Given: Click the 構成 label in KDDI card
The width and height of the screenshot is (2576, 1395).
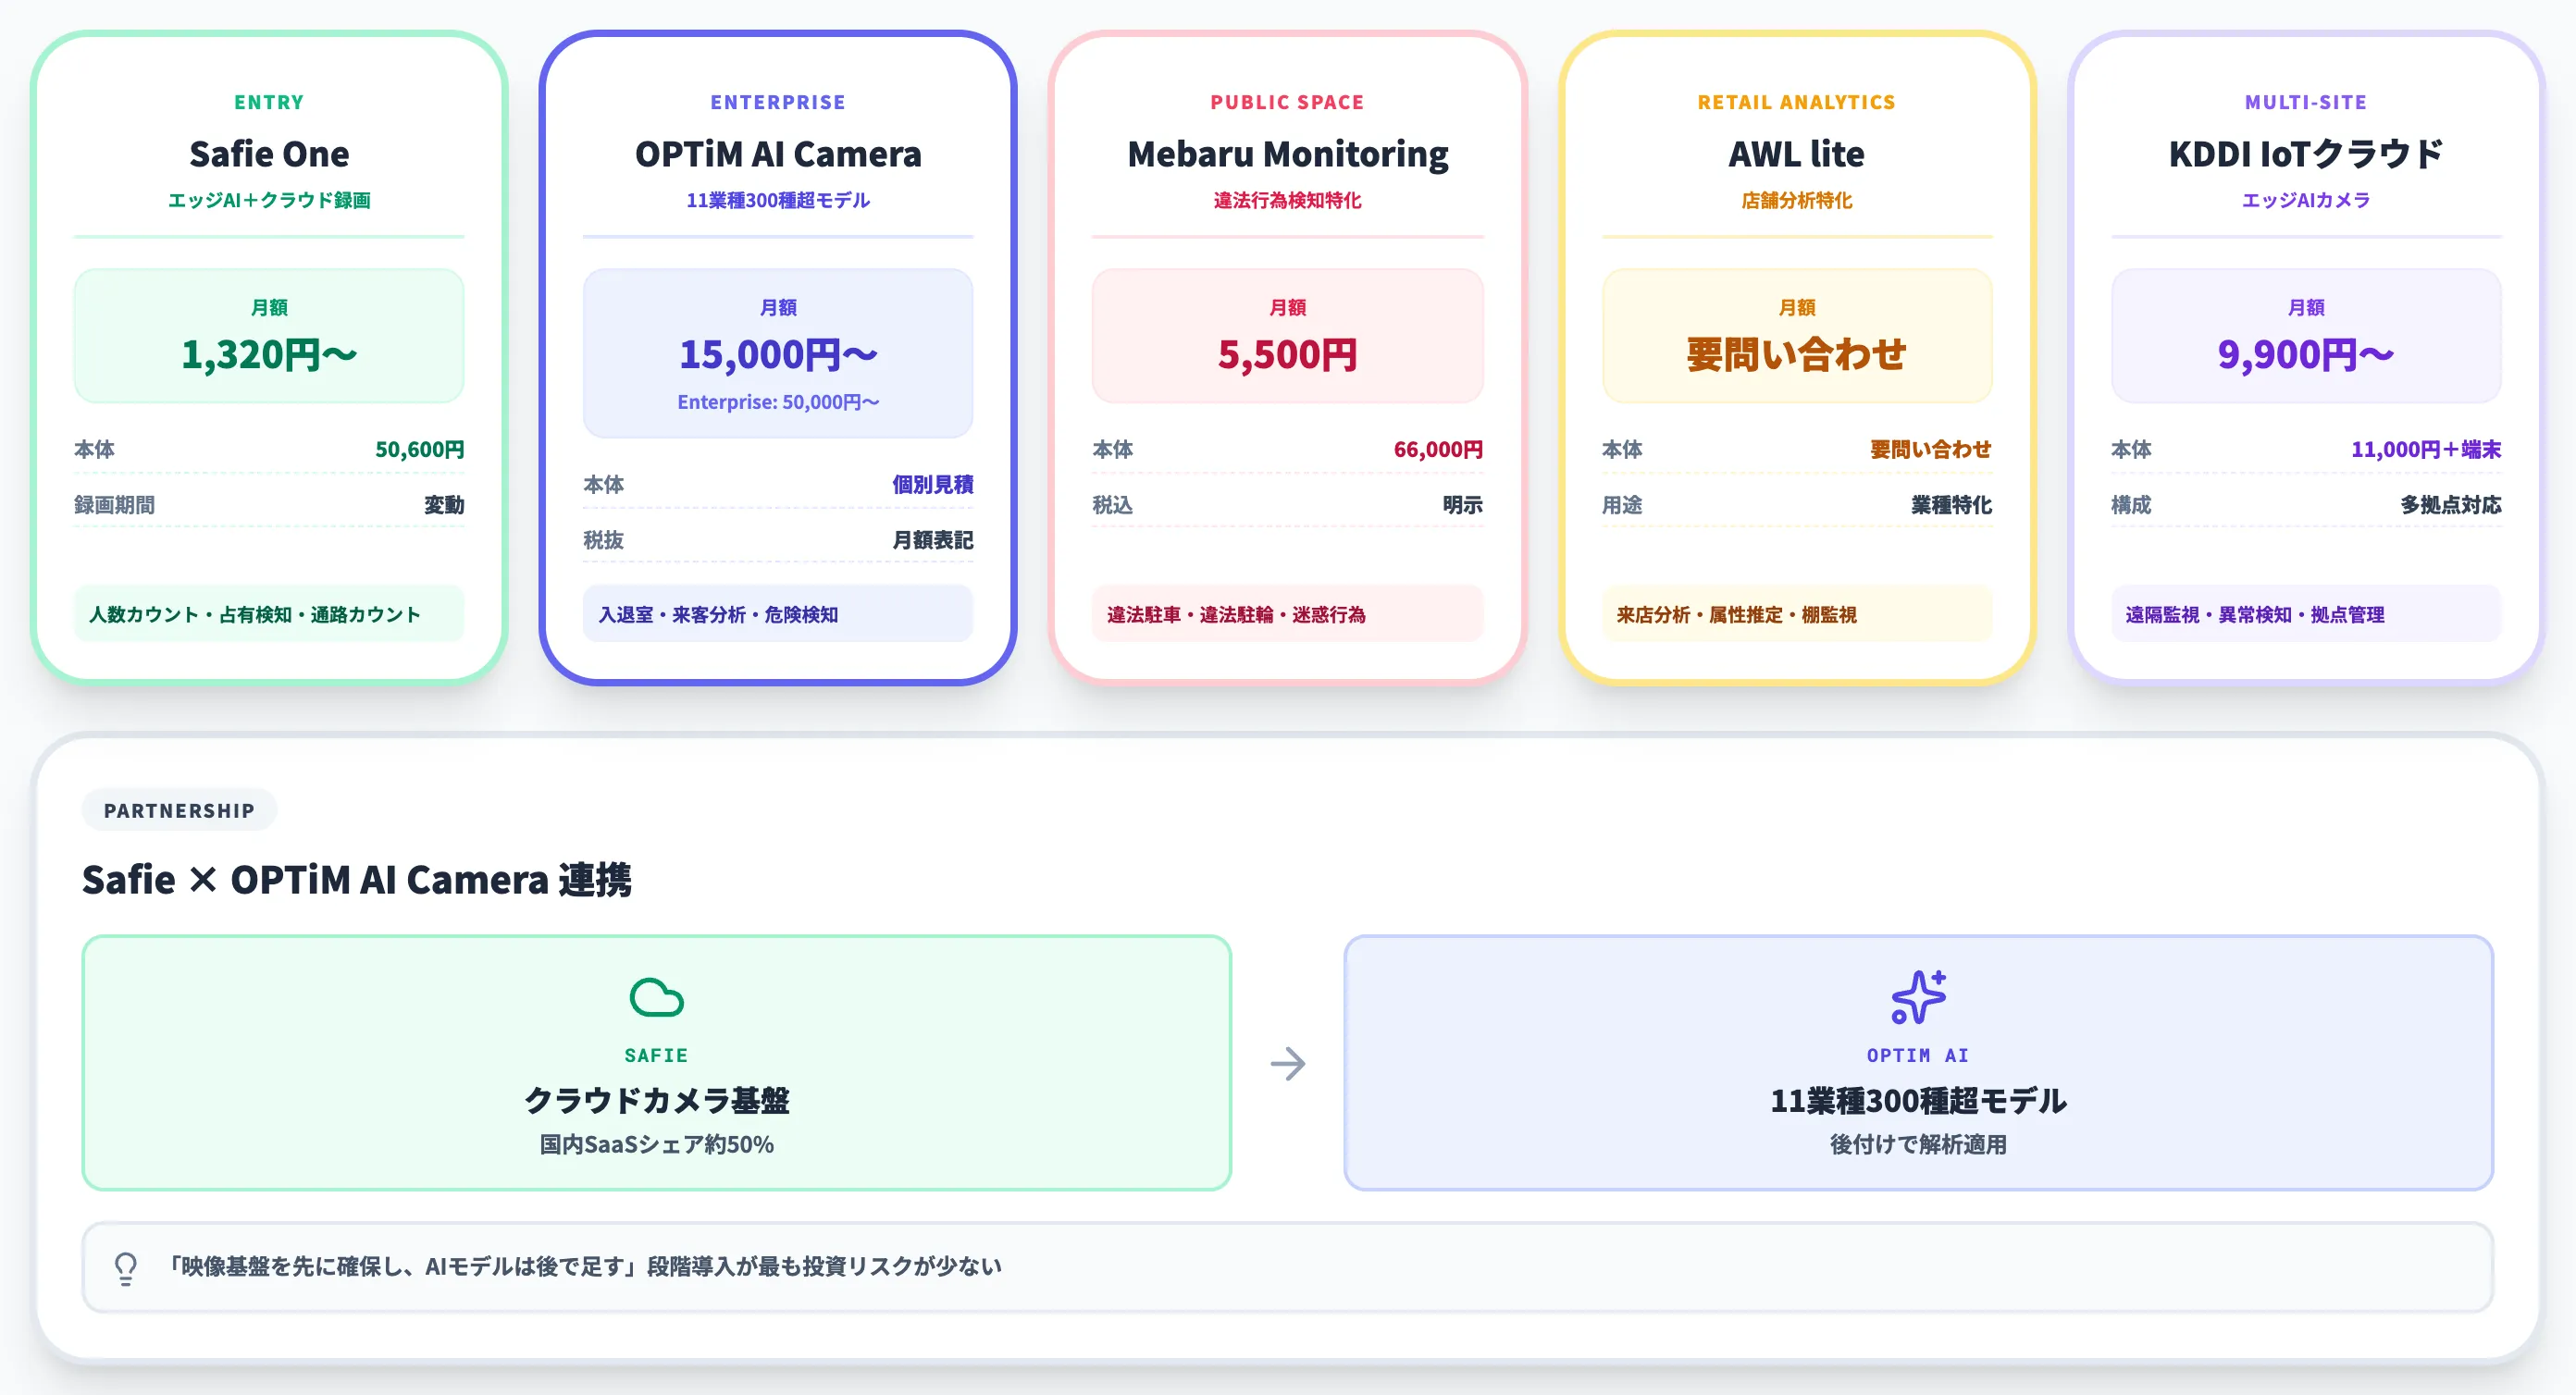Looking at the screenshot, I should (2131, 505).
